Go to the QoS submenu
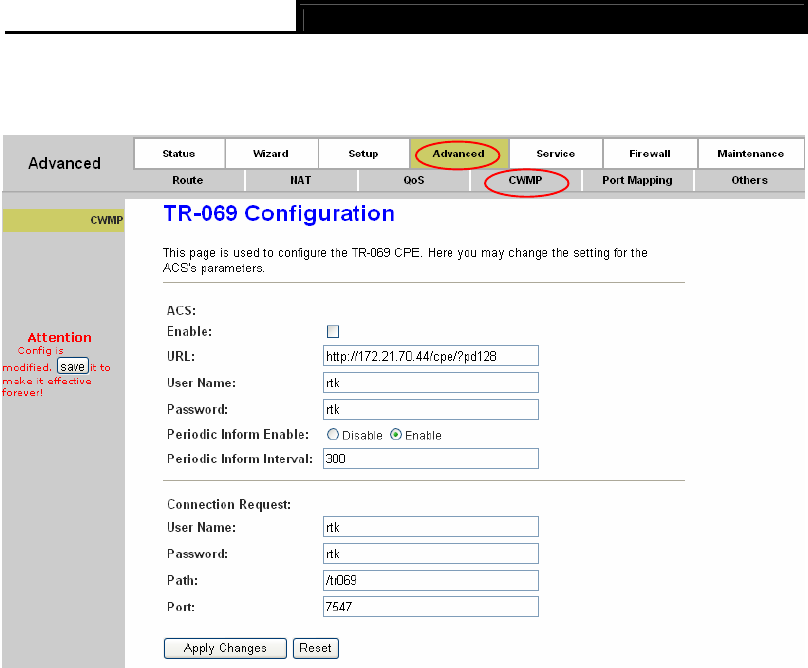808x668 pixels. 414,180
